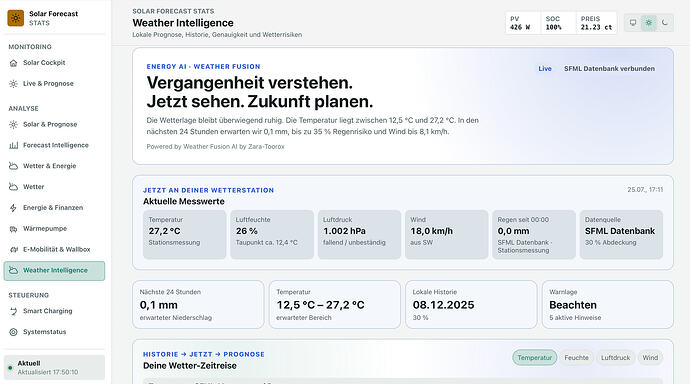Switch chart to Luftdruck
Image resolution: width=690 pixels, height=384 pixels.
click(615, 358)
